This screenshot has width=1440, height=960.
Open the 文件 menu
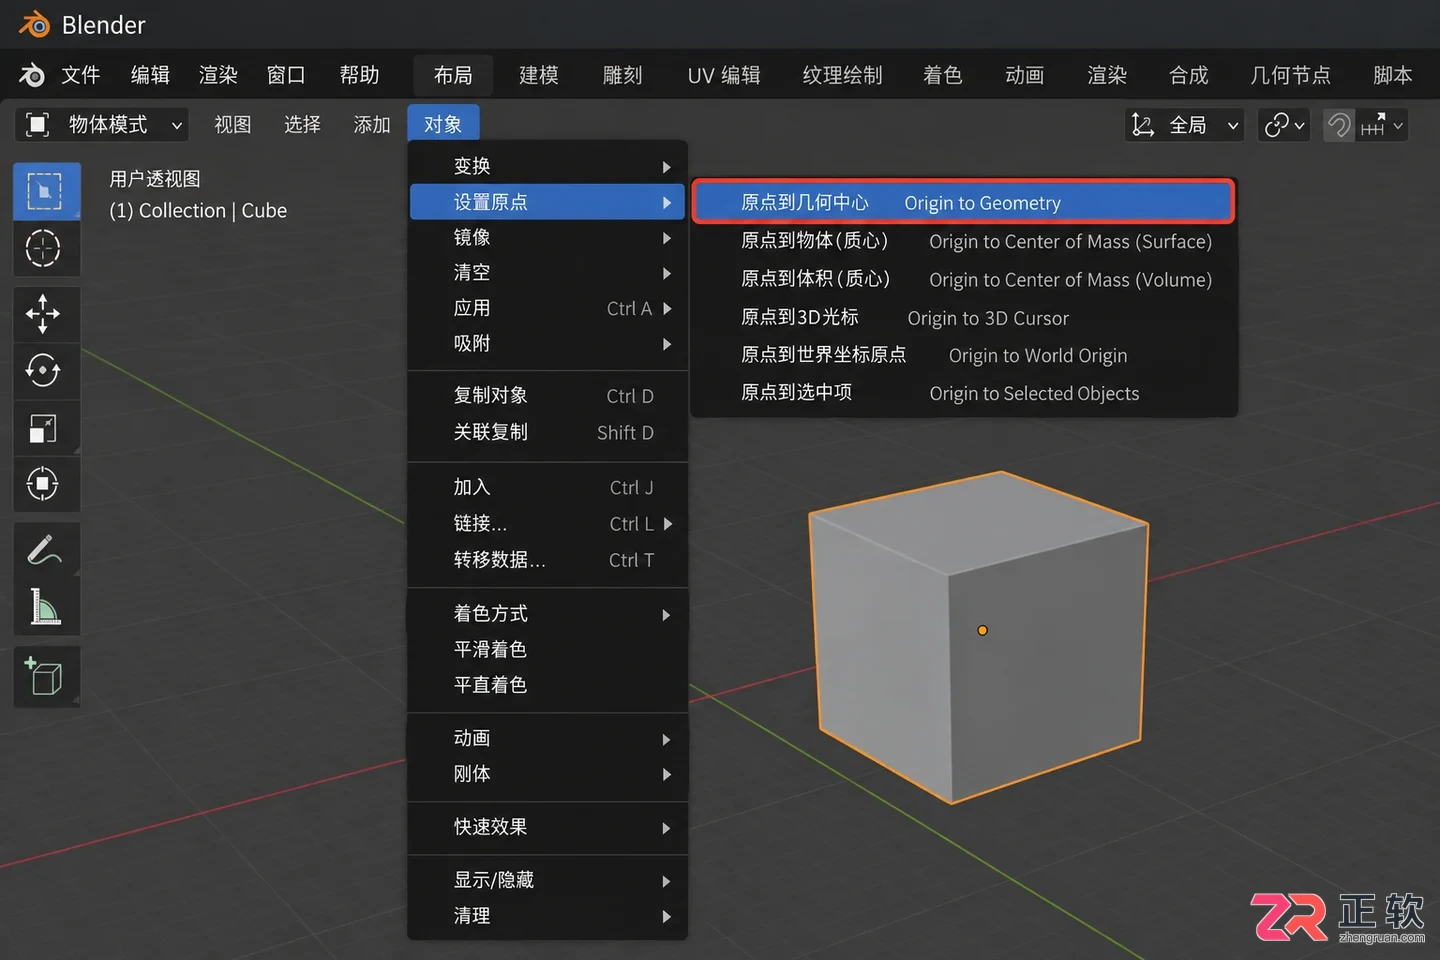click(81, 75)
